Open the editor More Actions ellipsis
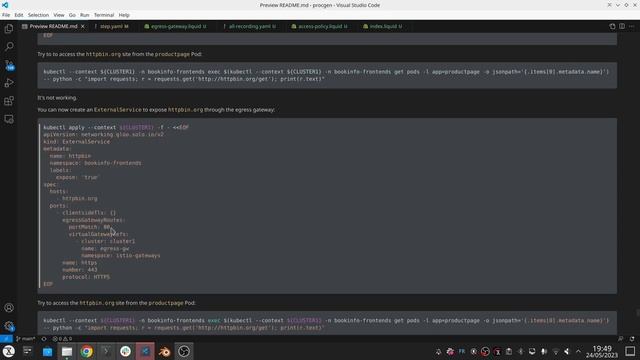The image size is (640, 360). coord(631,26)
